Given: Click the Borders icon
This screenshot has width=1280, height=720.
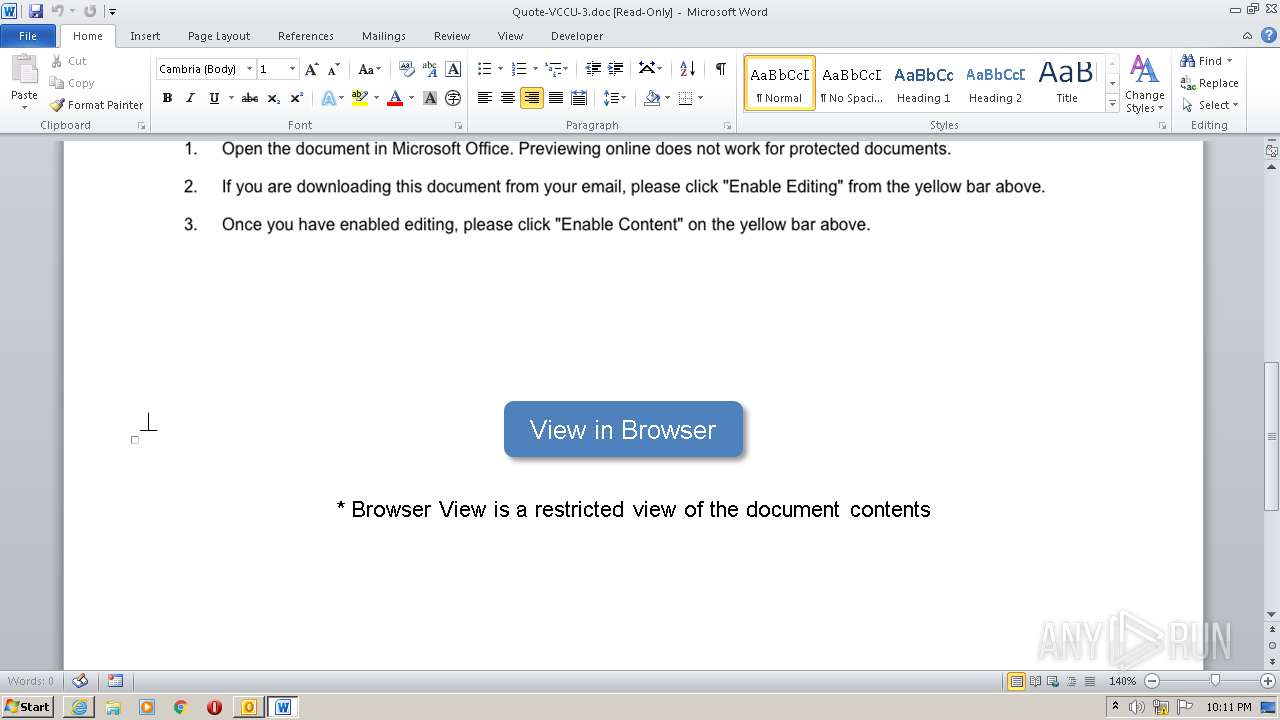Looking at the screenshot, I should [685, 98].
